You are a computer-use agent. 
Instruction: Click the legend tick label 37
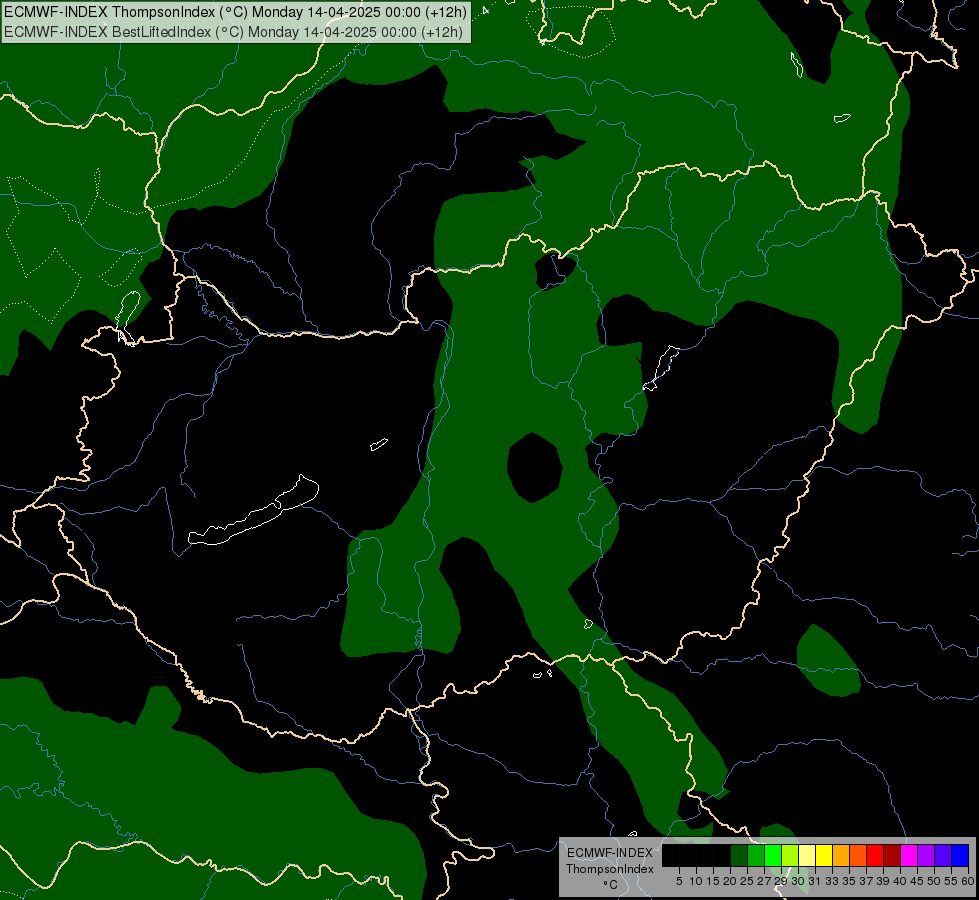click(x=866, y=881)
